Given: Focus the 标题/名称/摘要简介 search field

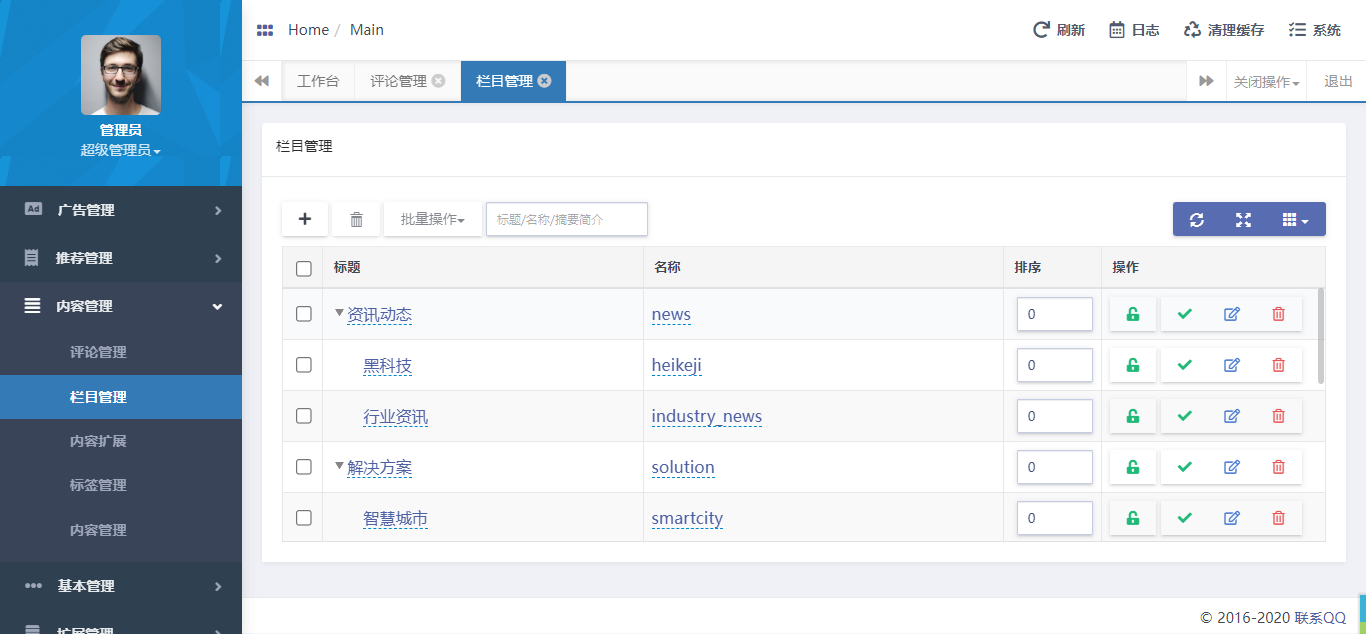Looking at the screenshot, I should point(566,219).
